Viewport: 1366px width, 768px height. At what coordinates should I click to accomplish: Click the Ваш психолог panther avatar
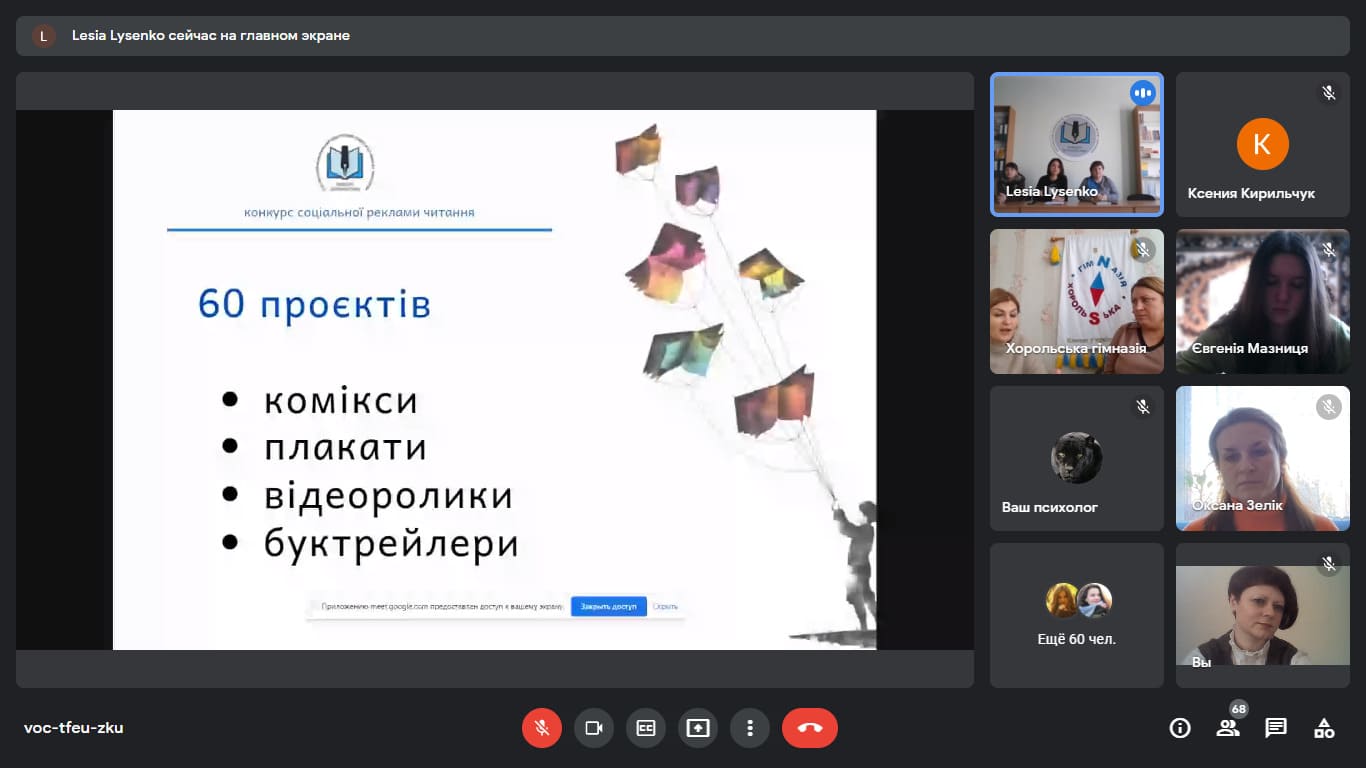point(1076,458)
